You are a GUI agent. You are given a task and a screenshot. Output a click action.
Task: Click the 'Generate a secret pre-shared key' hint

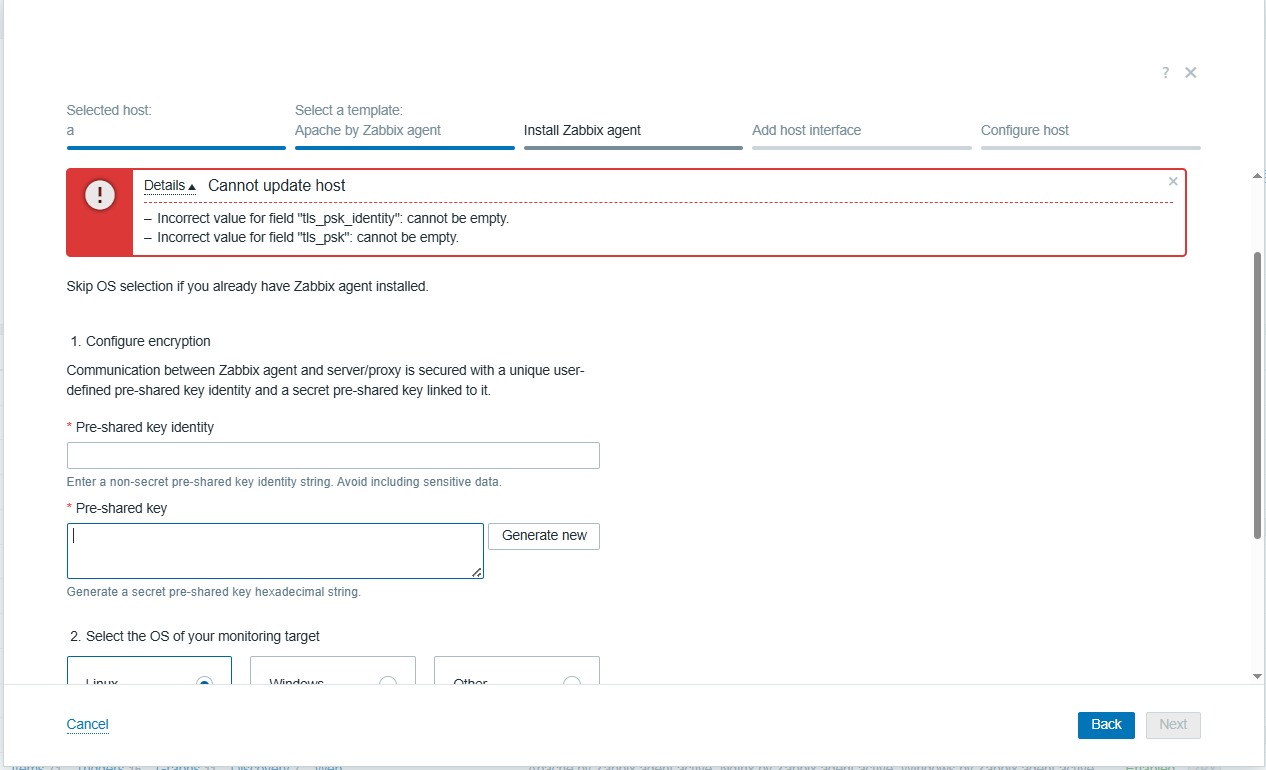tap(214, 592)
